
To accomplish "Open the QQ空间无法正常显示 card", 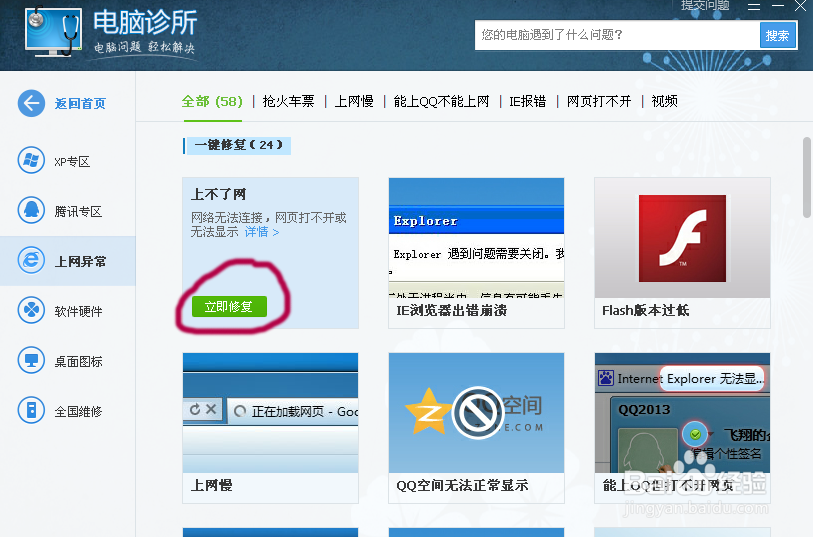I will pos(476,428).
